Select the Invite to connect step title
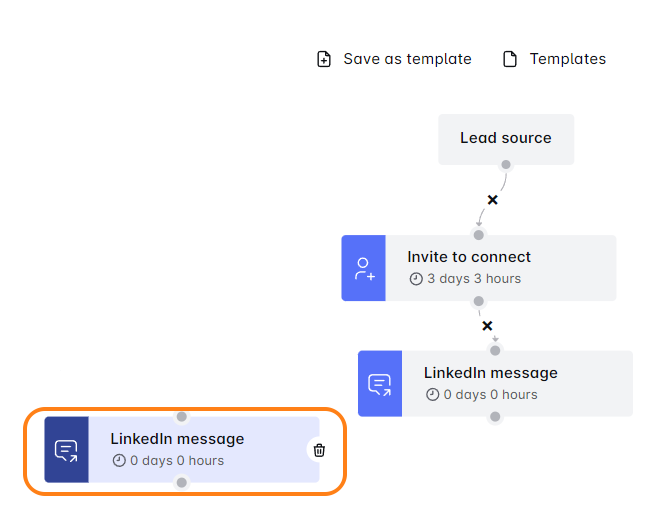Viewport: 647px width, 525px height. (469, 257)
